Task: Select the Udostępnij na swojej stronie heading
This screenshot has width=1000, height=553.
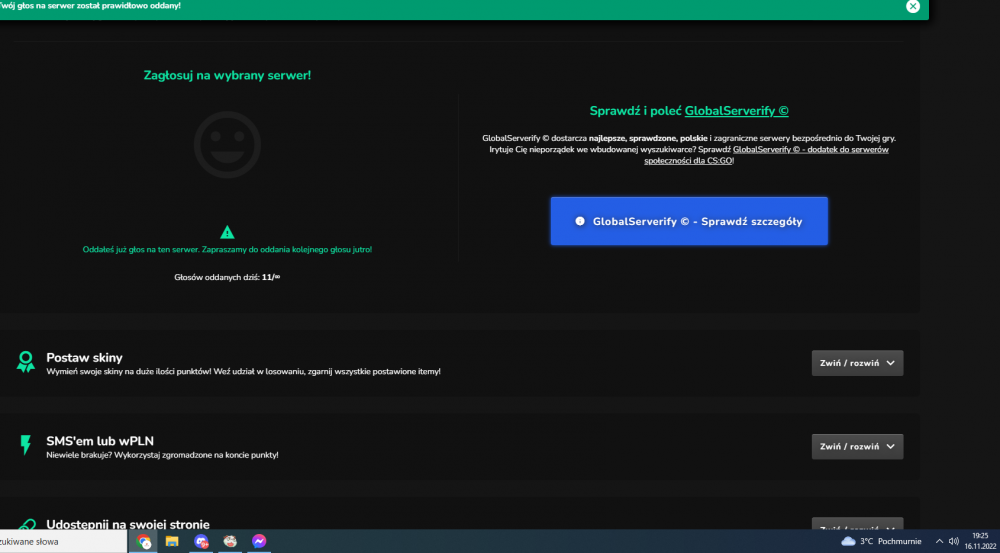Action: 128,524
